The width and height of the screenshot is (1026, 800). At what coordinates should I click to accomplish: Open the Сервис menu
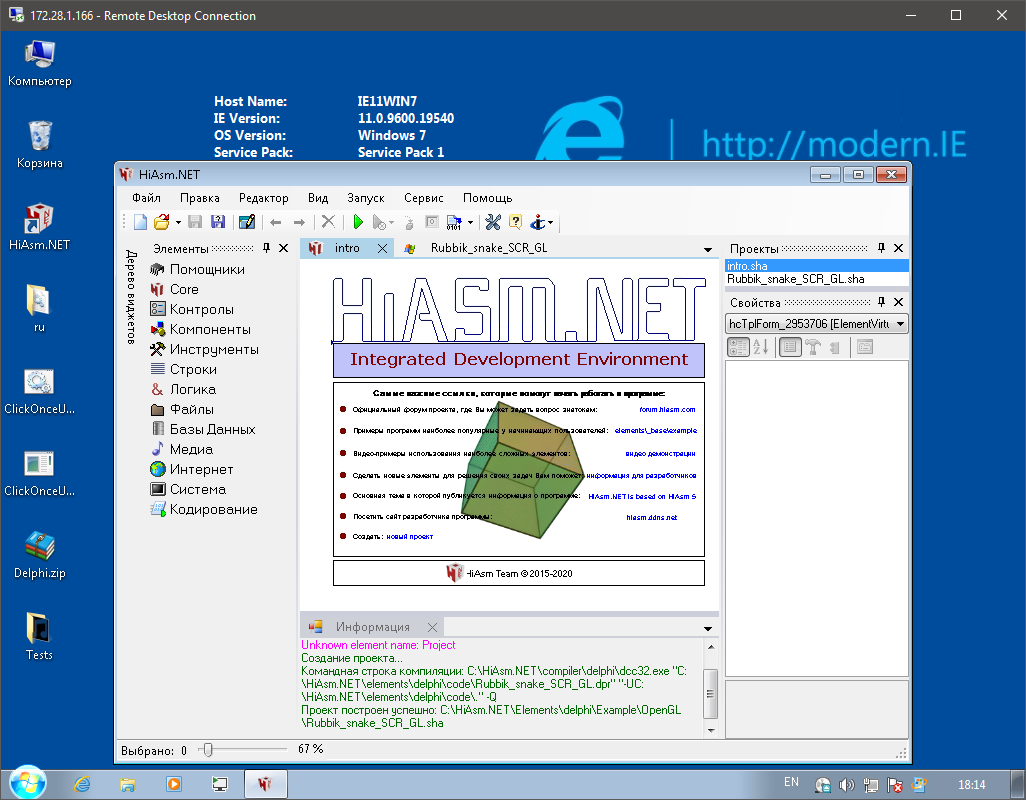coord(424,198)
